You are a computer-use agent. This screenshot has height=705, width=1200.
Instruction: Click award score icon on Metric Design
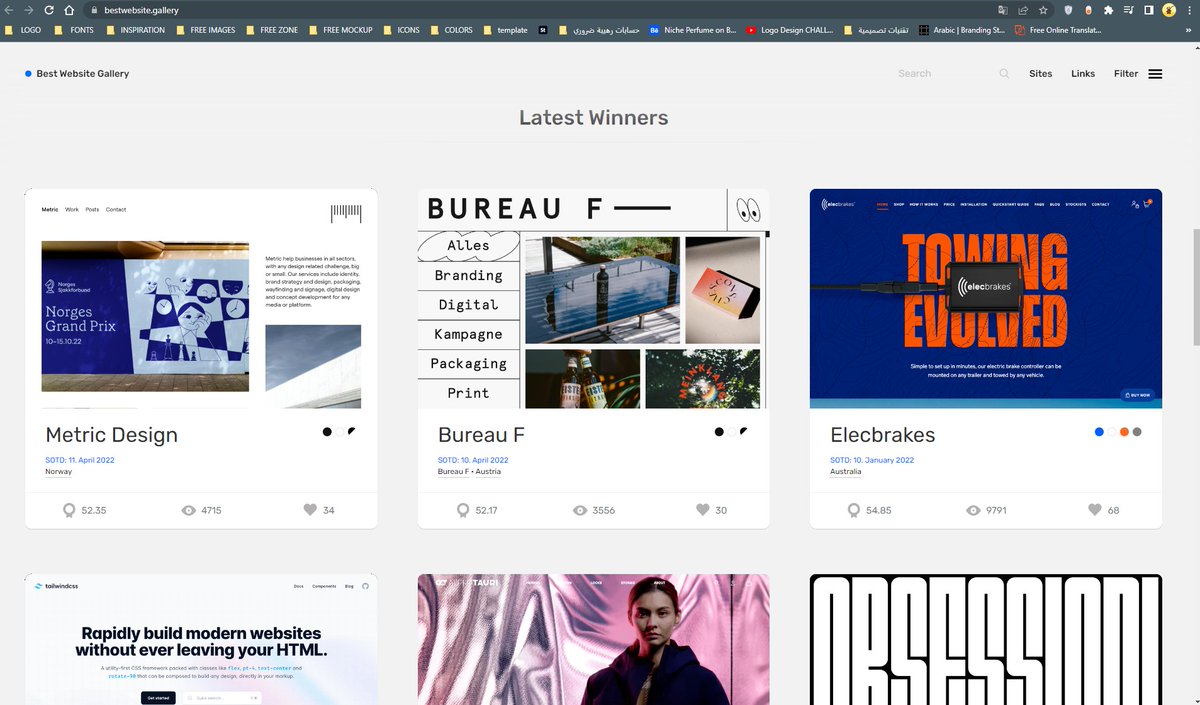[x=69, y=510]
